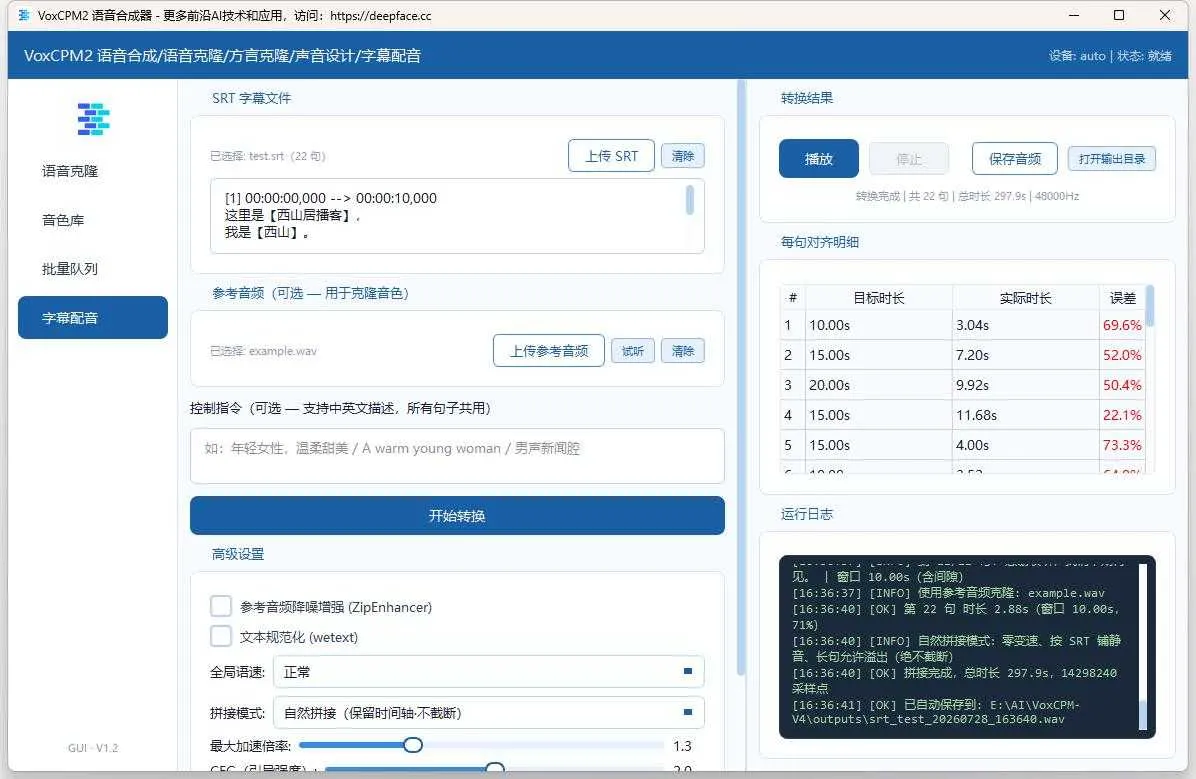
Task: Click the log line with saved path srt_test wav
Action: (936, 712)
